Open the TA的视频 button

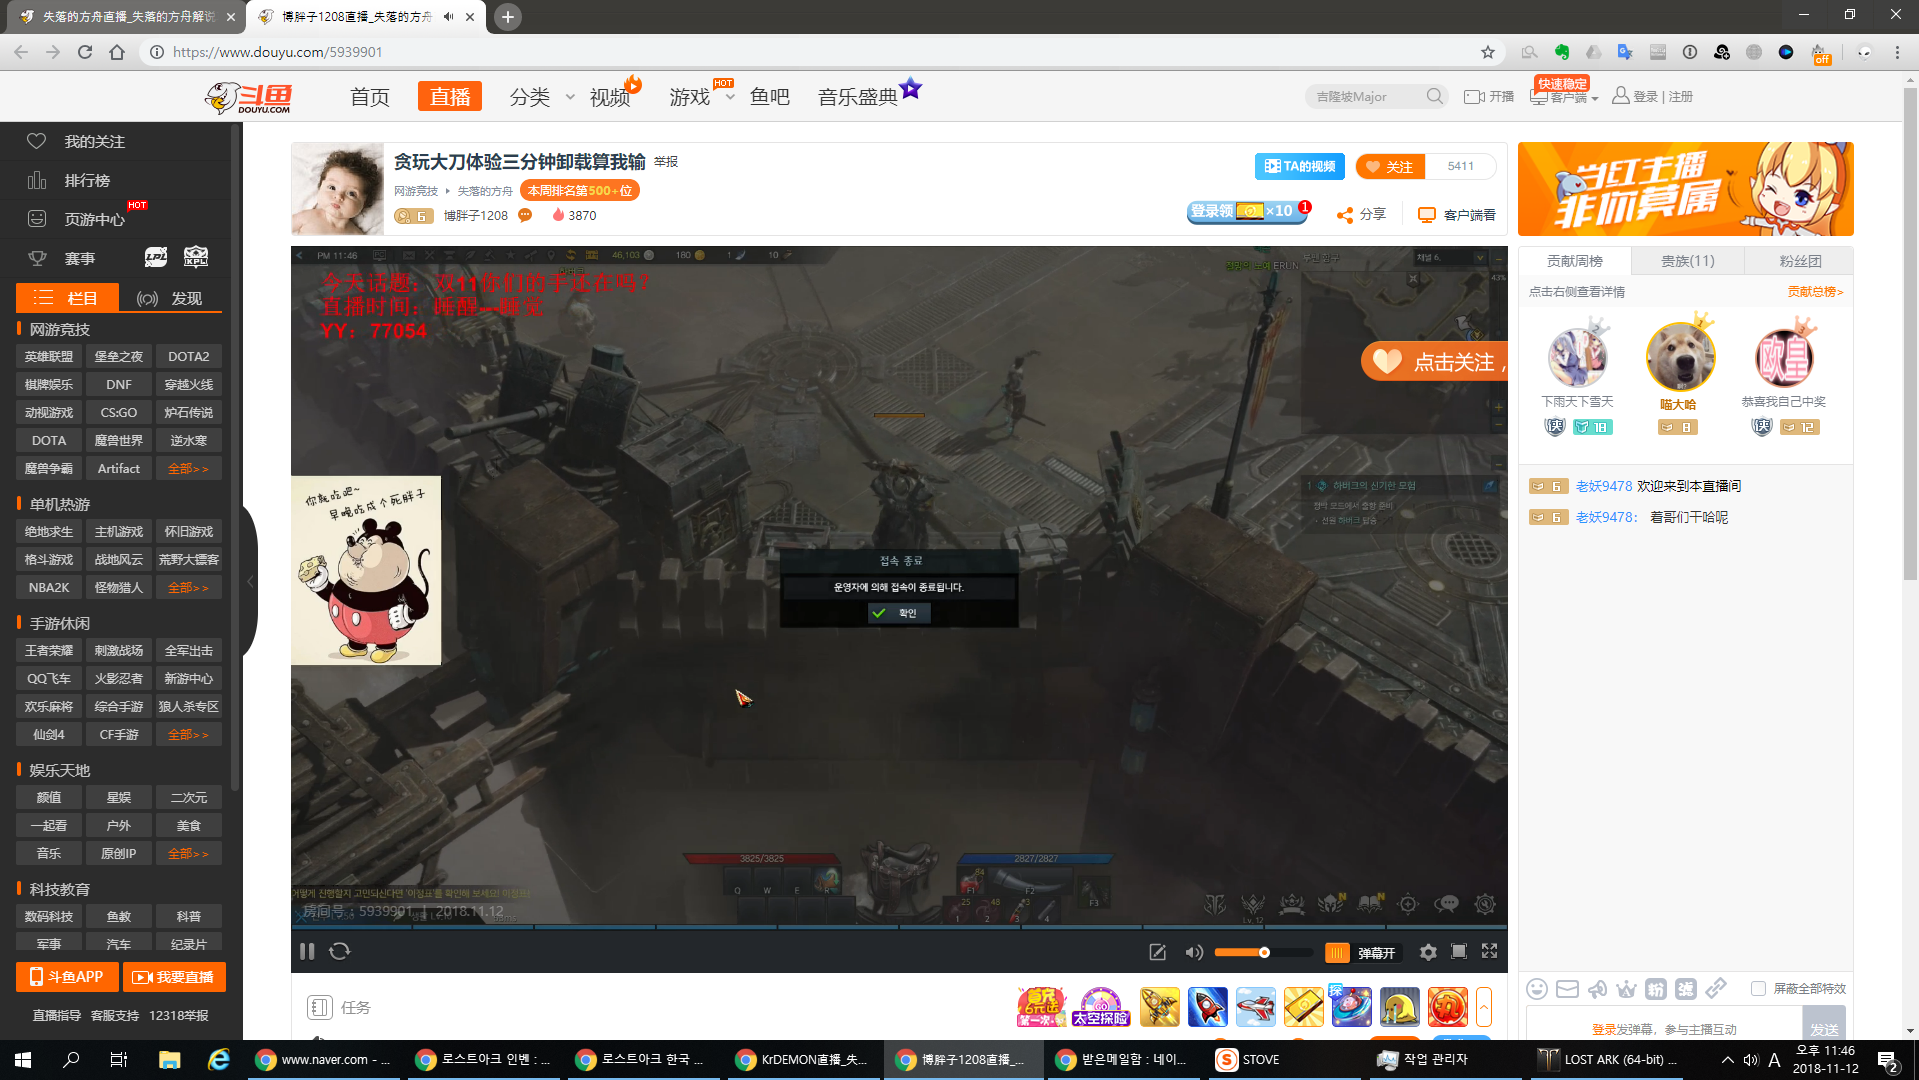click(1299, 167)
